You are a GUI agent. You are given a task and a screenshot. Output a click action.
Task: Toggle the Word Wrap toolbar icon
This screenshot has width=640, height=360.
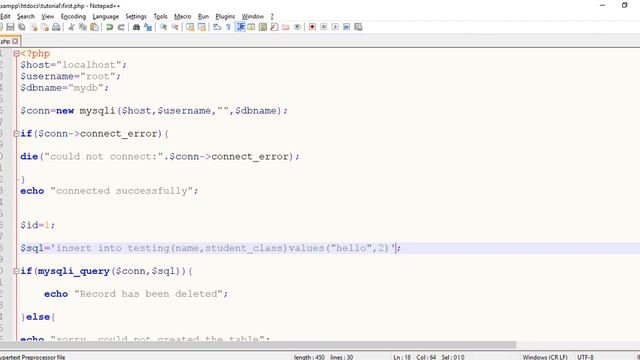[x=217, y=27]
